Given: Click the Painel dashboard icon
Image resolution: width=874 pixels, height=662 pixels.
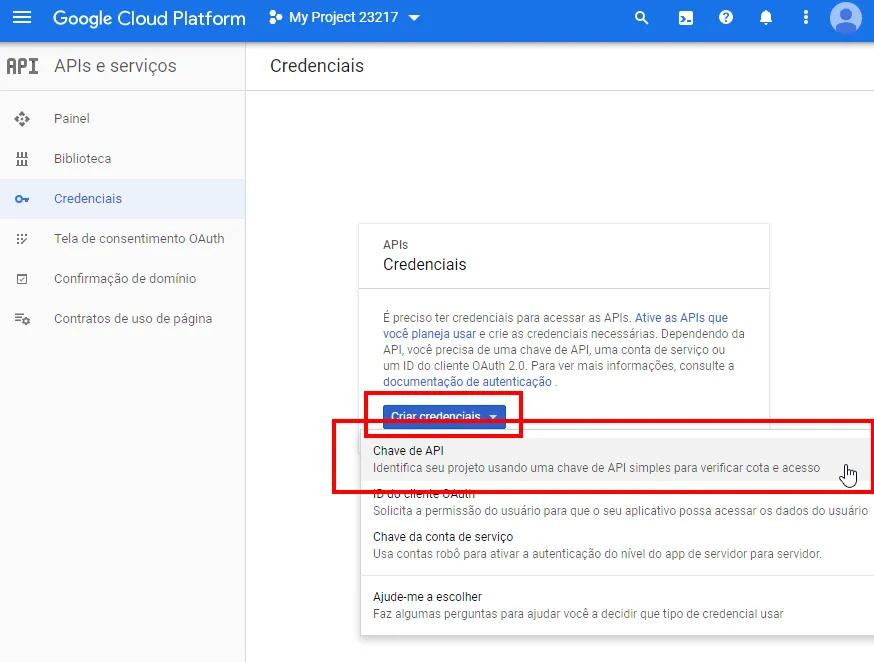Looking at the screenshot, I should 21,119.
